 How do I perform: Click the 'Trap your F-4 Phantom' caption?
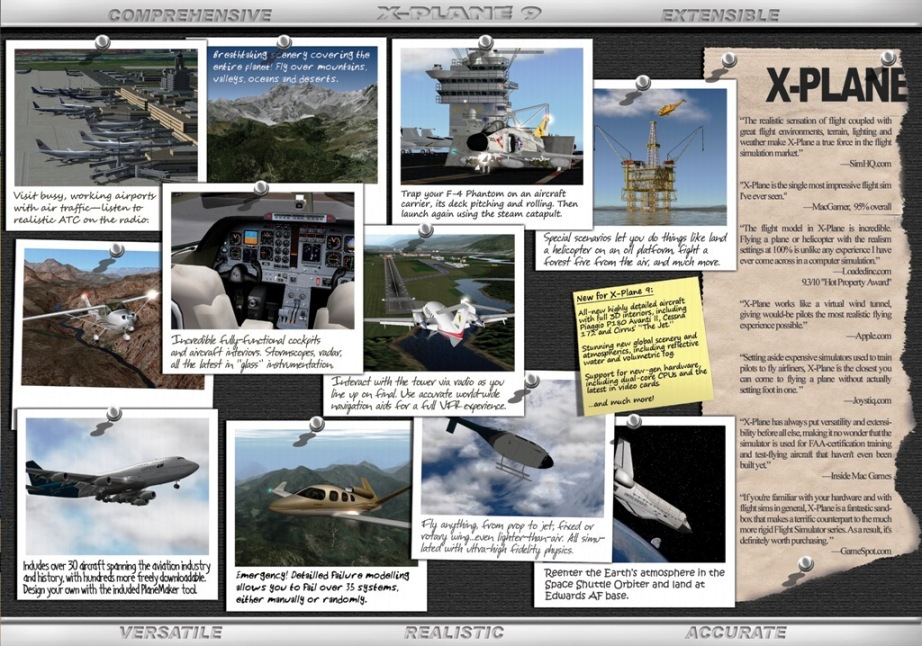[489, 203]
